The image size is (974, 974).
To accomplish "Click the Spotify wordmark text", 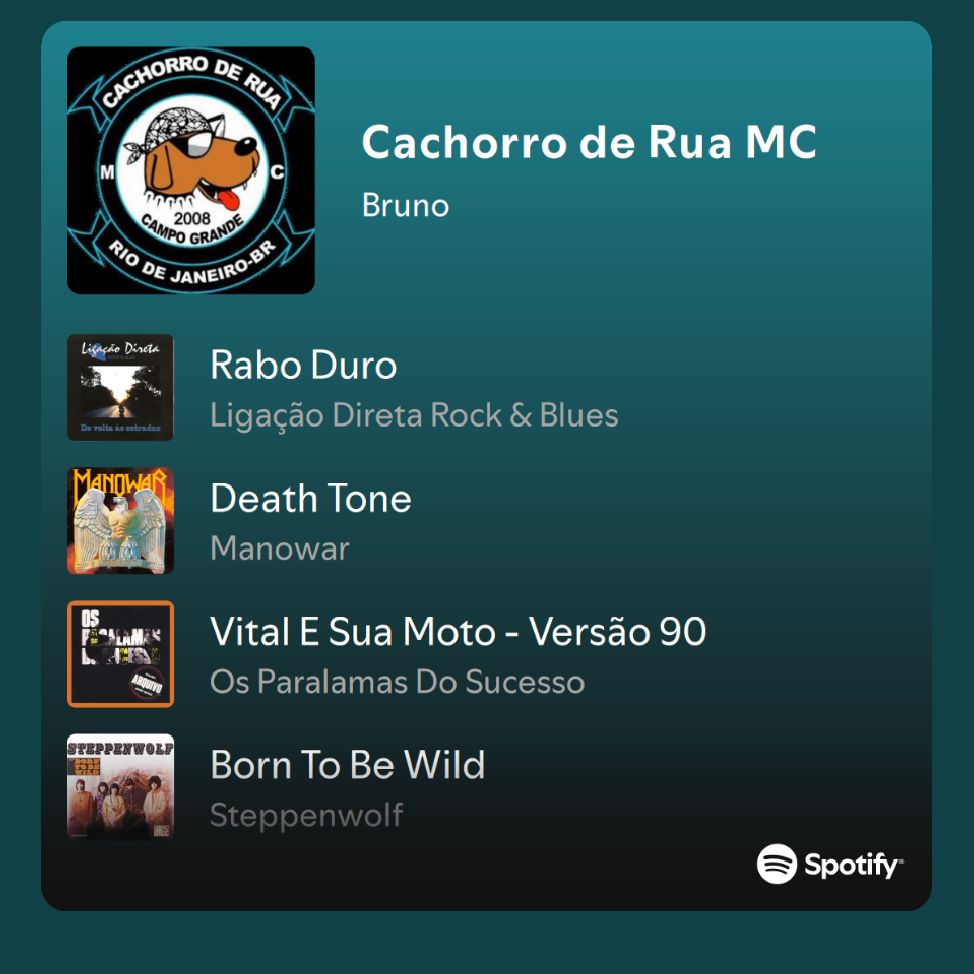I will coord(853,865).
